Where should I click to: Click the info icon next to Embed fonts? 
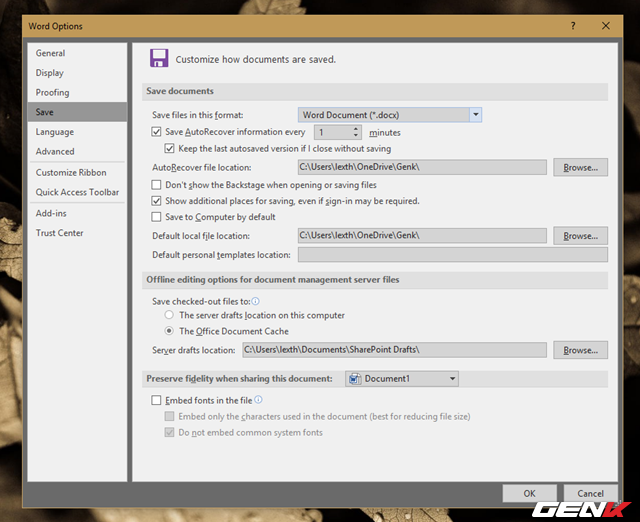click(x=258, y=400)
